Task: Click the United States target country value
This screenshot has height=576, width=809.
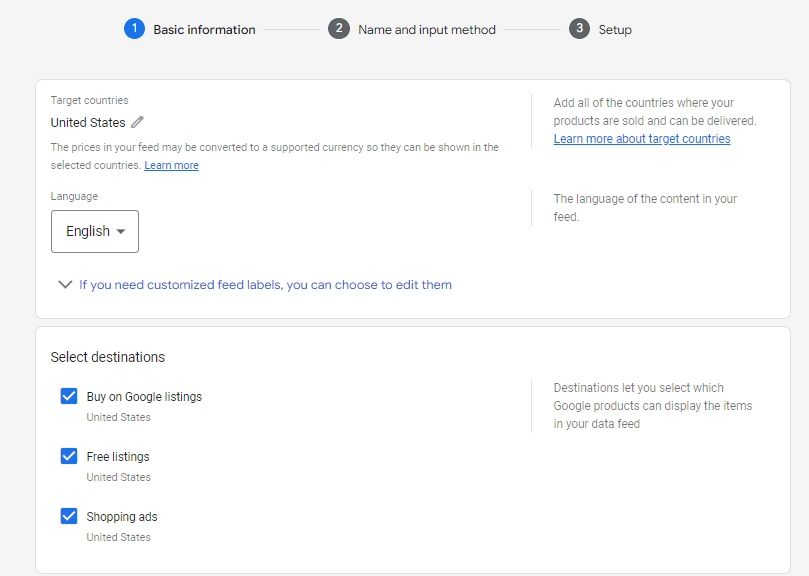Action: coord(88,123)
